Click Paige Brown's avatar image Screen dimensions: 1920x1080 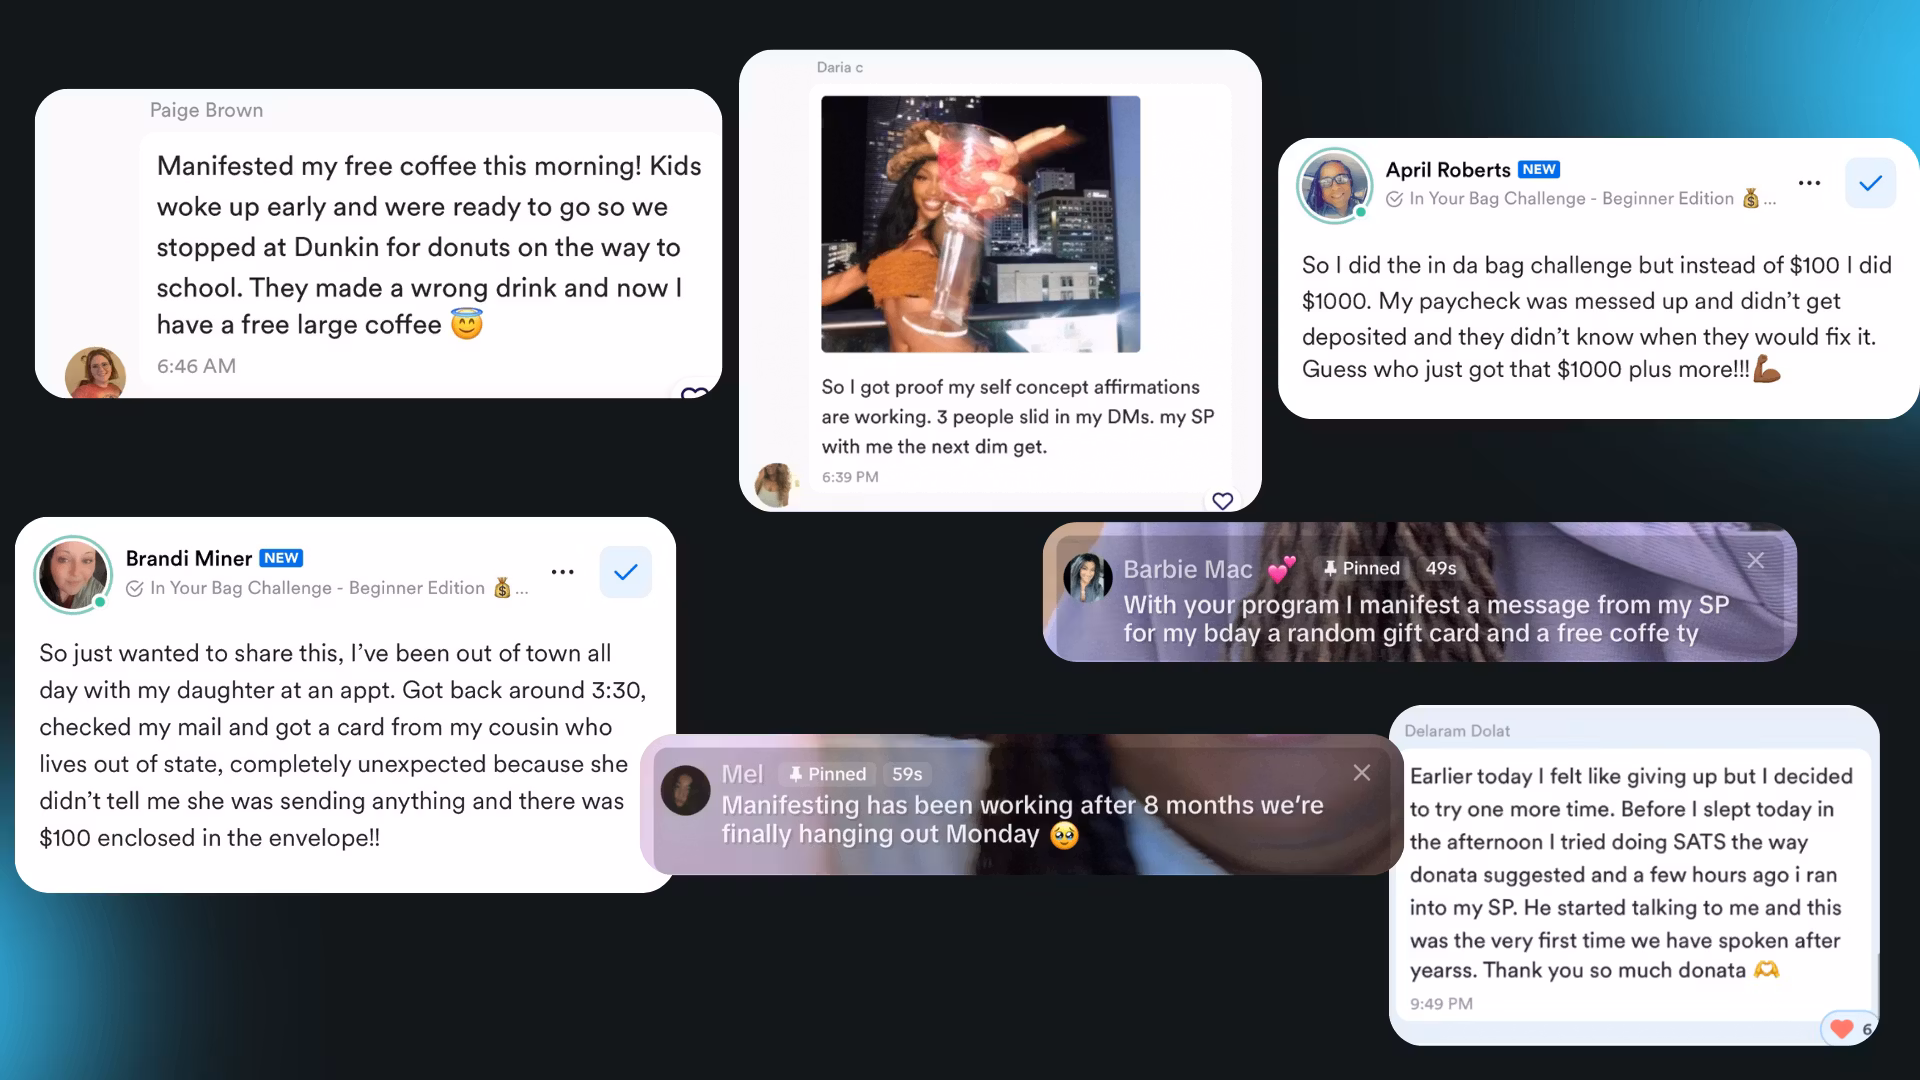(x=95, y=373)
